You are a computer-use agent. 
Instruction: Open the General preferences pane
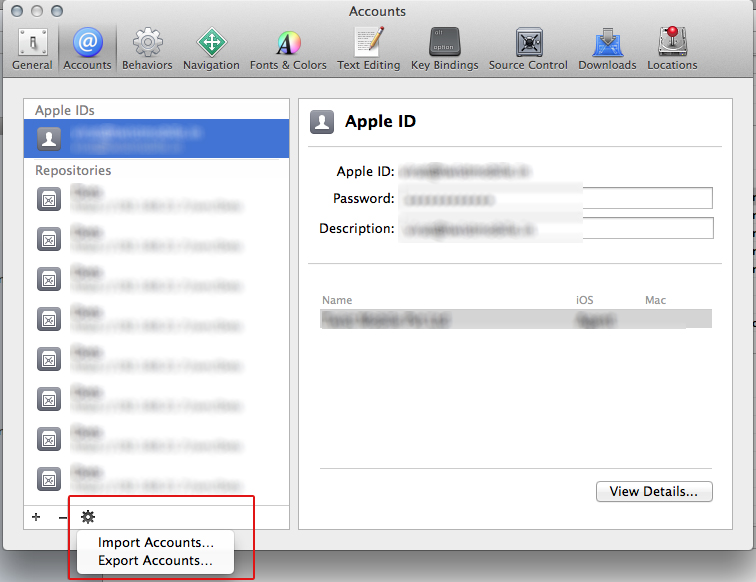click(x=32, y=49)
